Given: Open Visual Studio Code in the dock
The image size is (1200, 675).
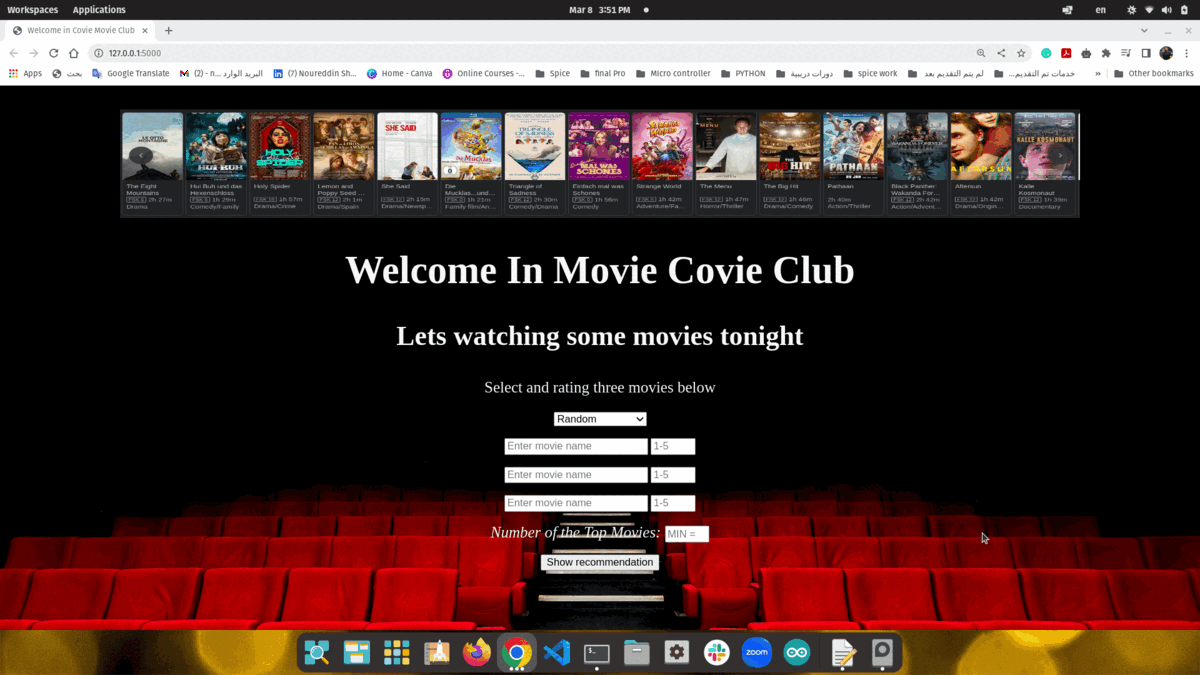Looking at the screenshot, I should pyautogui.click(x=556, y=652).
